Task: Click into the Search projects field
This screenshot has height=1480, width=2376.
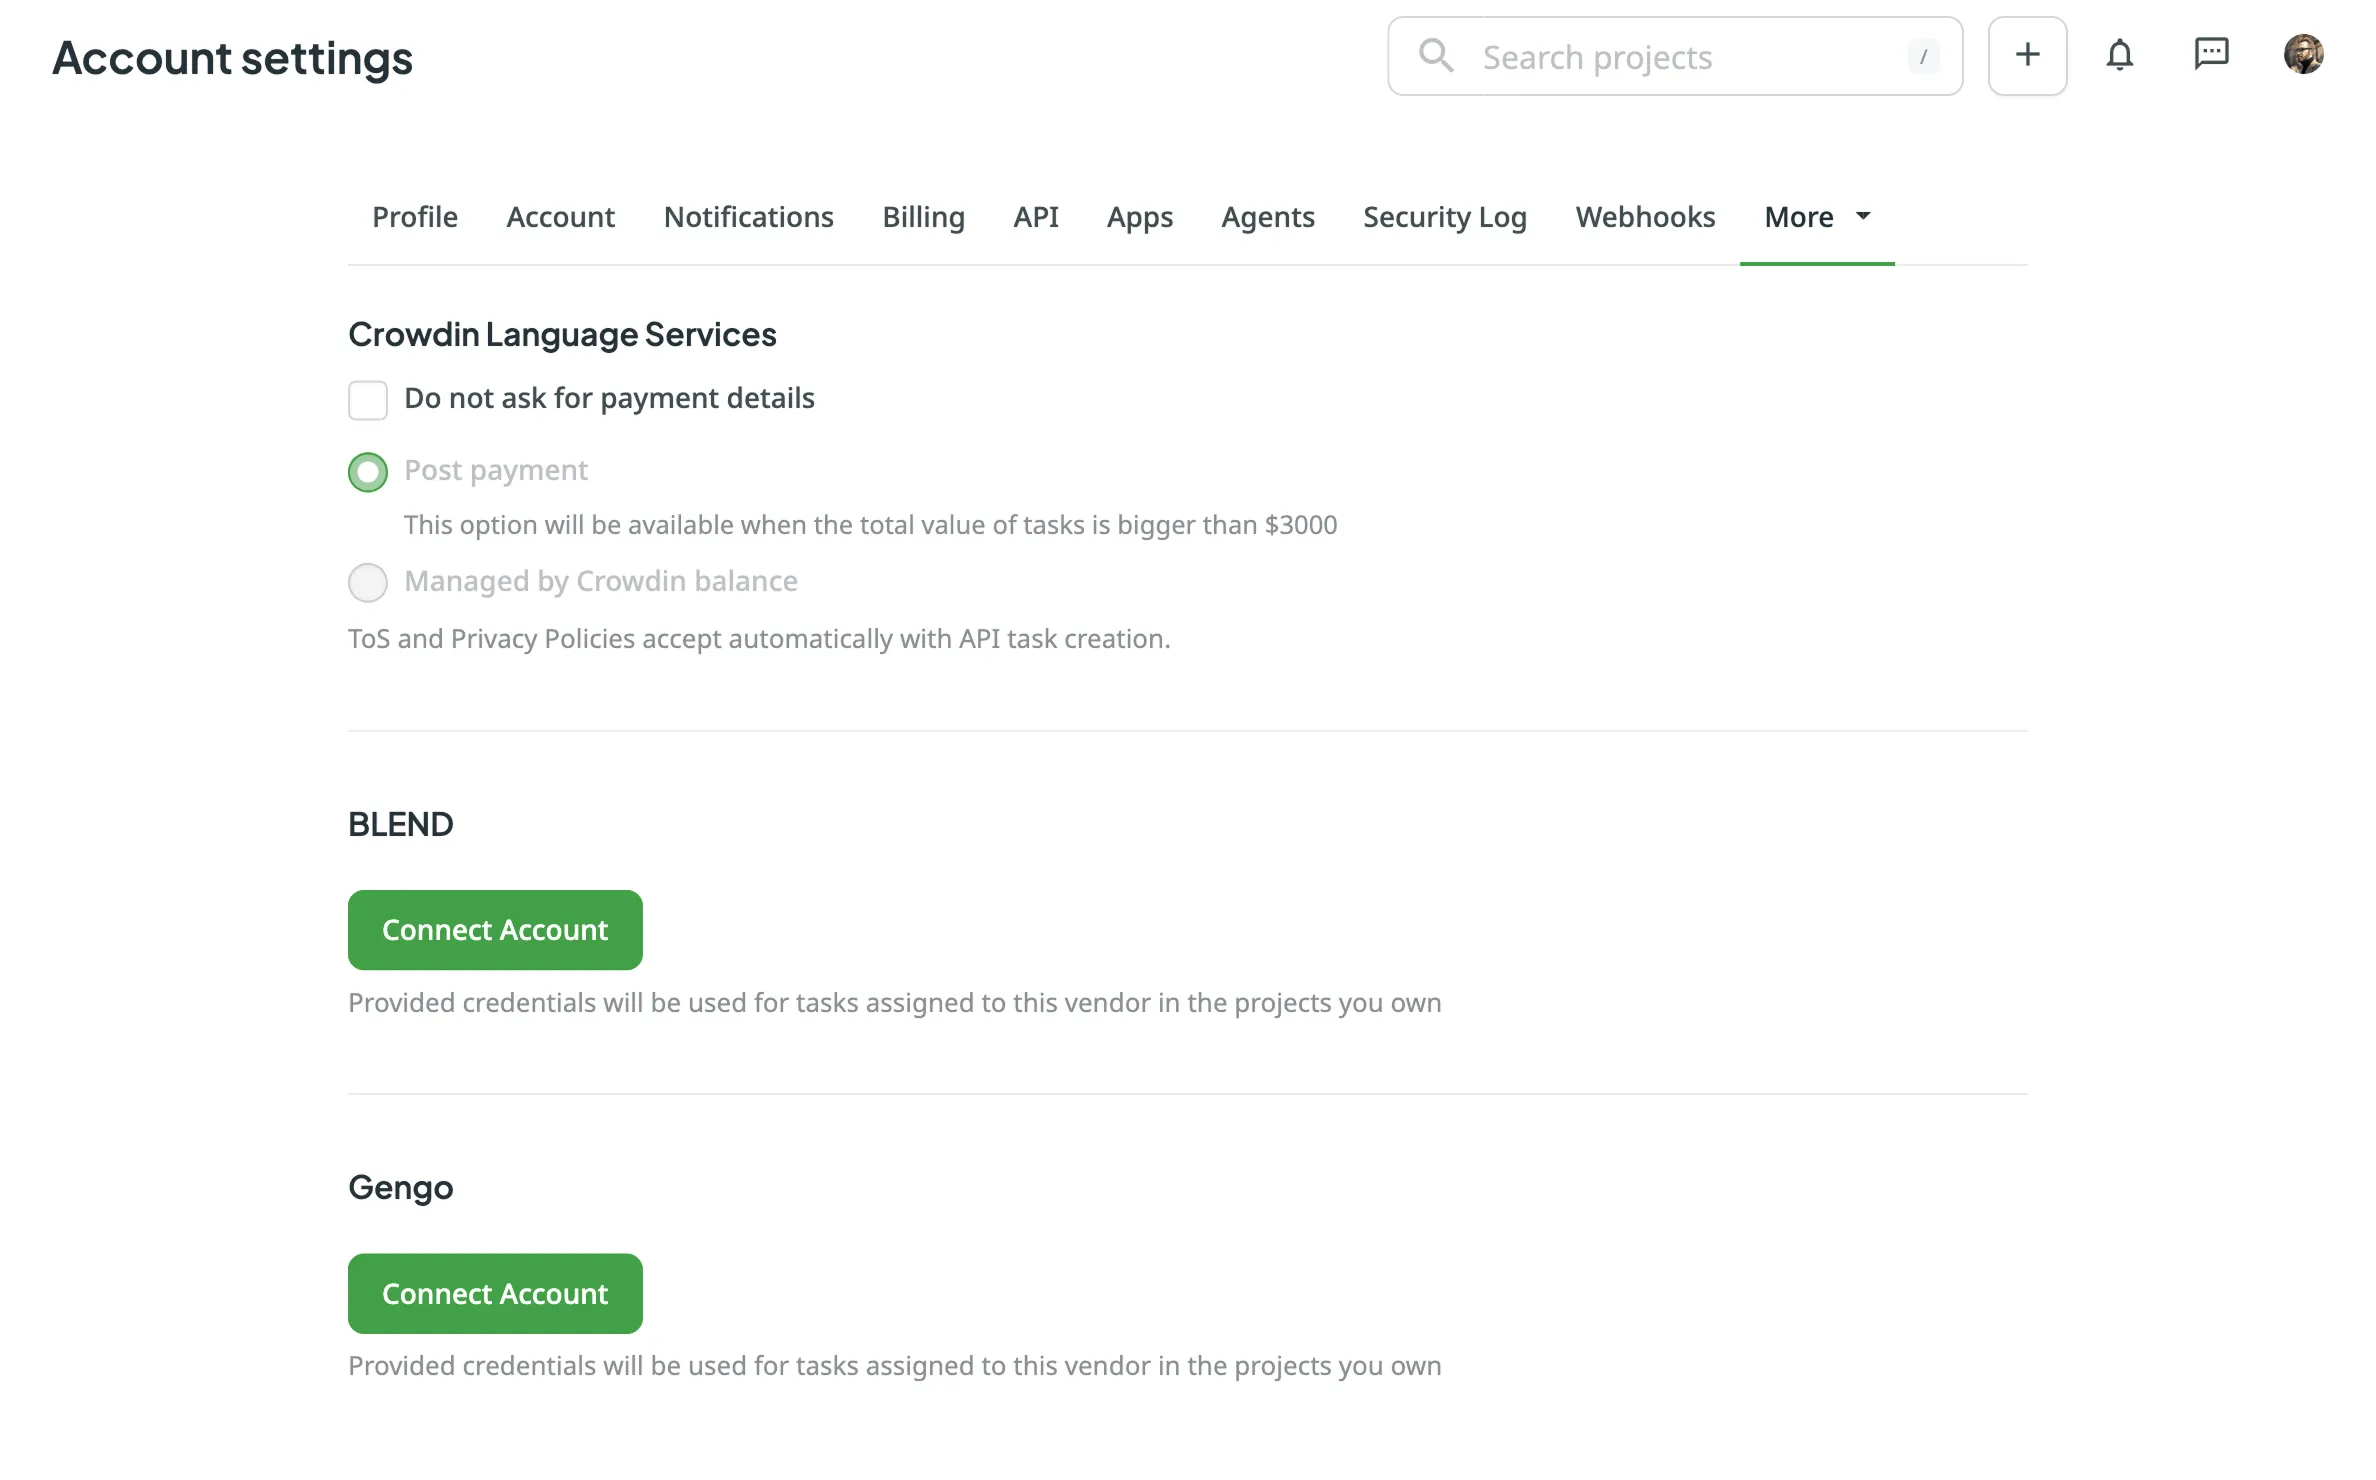Action: click(1650, 56)
